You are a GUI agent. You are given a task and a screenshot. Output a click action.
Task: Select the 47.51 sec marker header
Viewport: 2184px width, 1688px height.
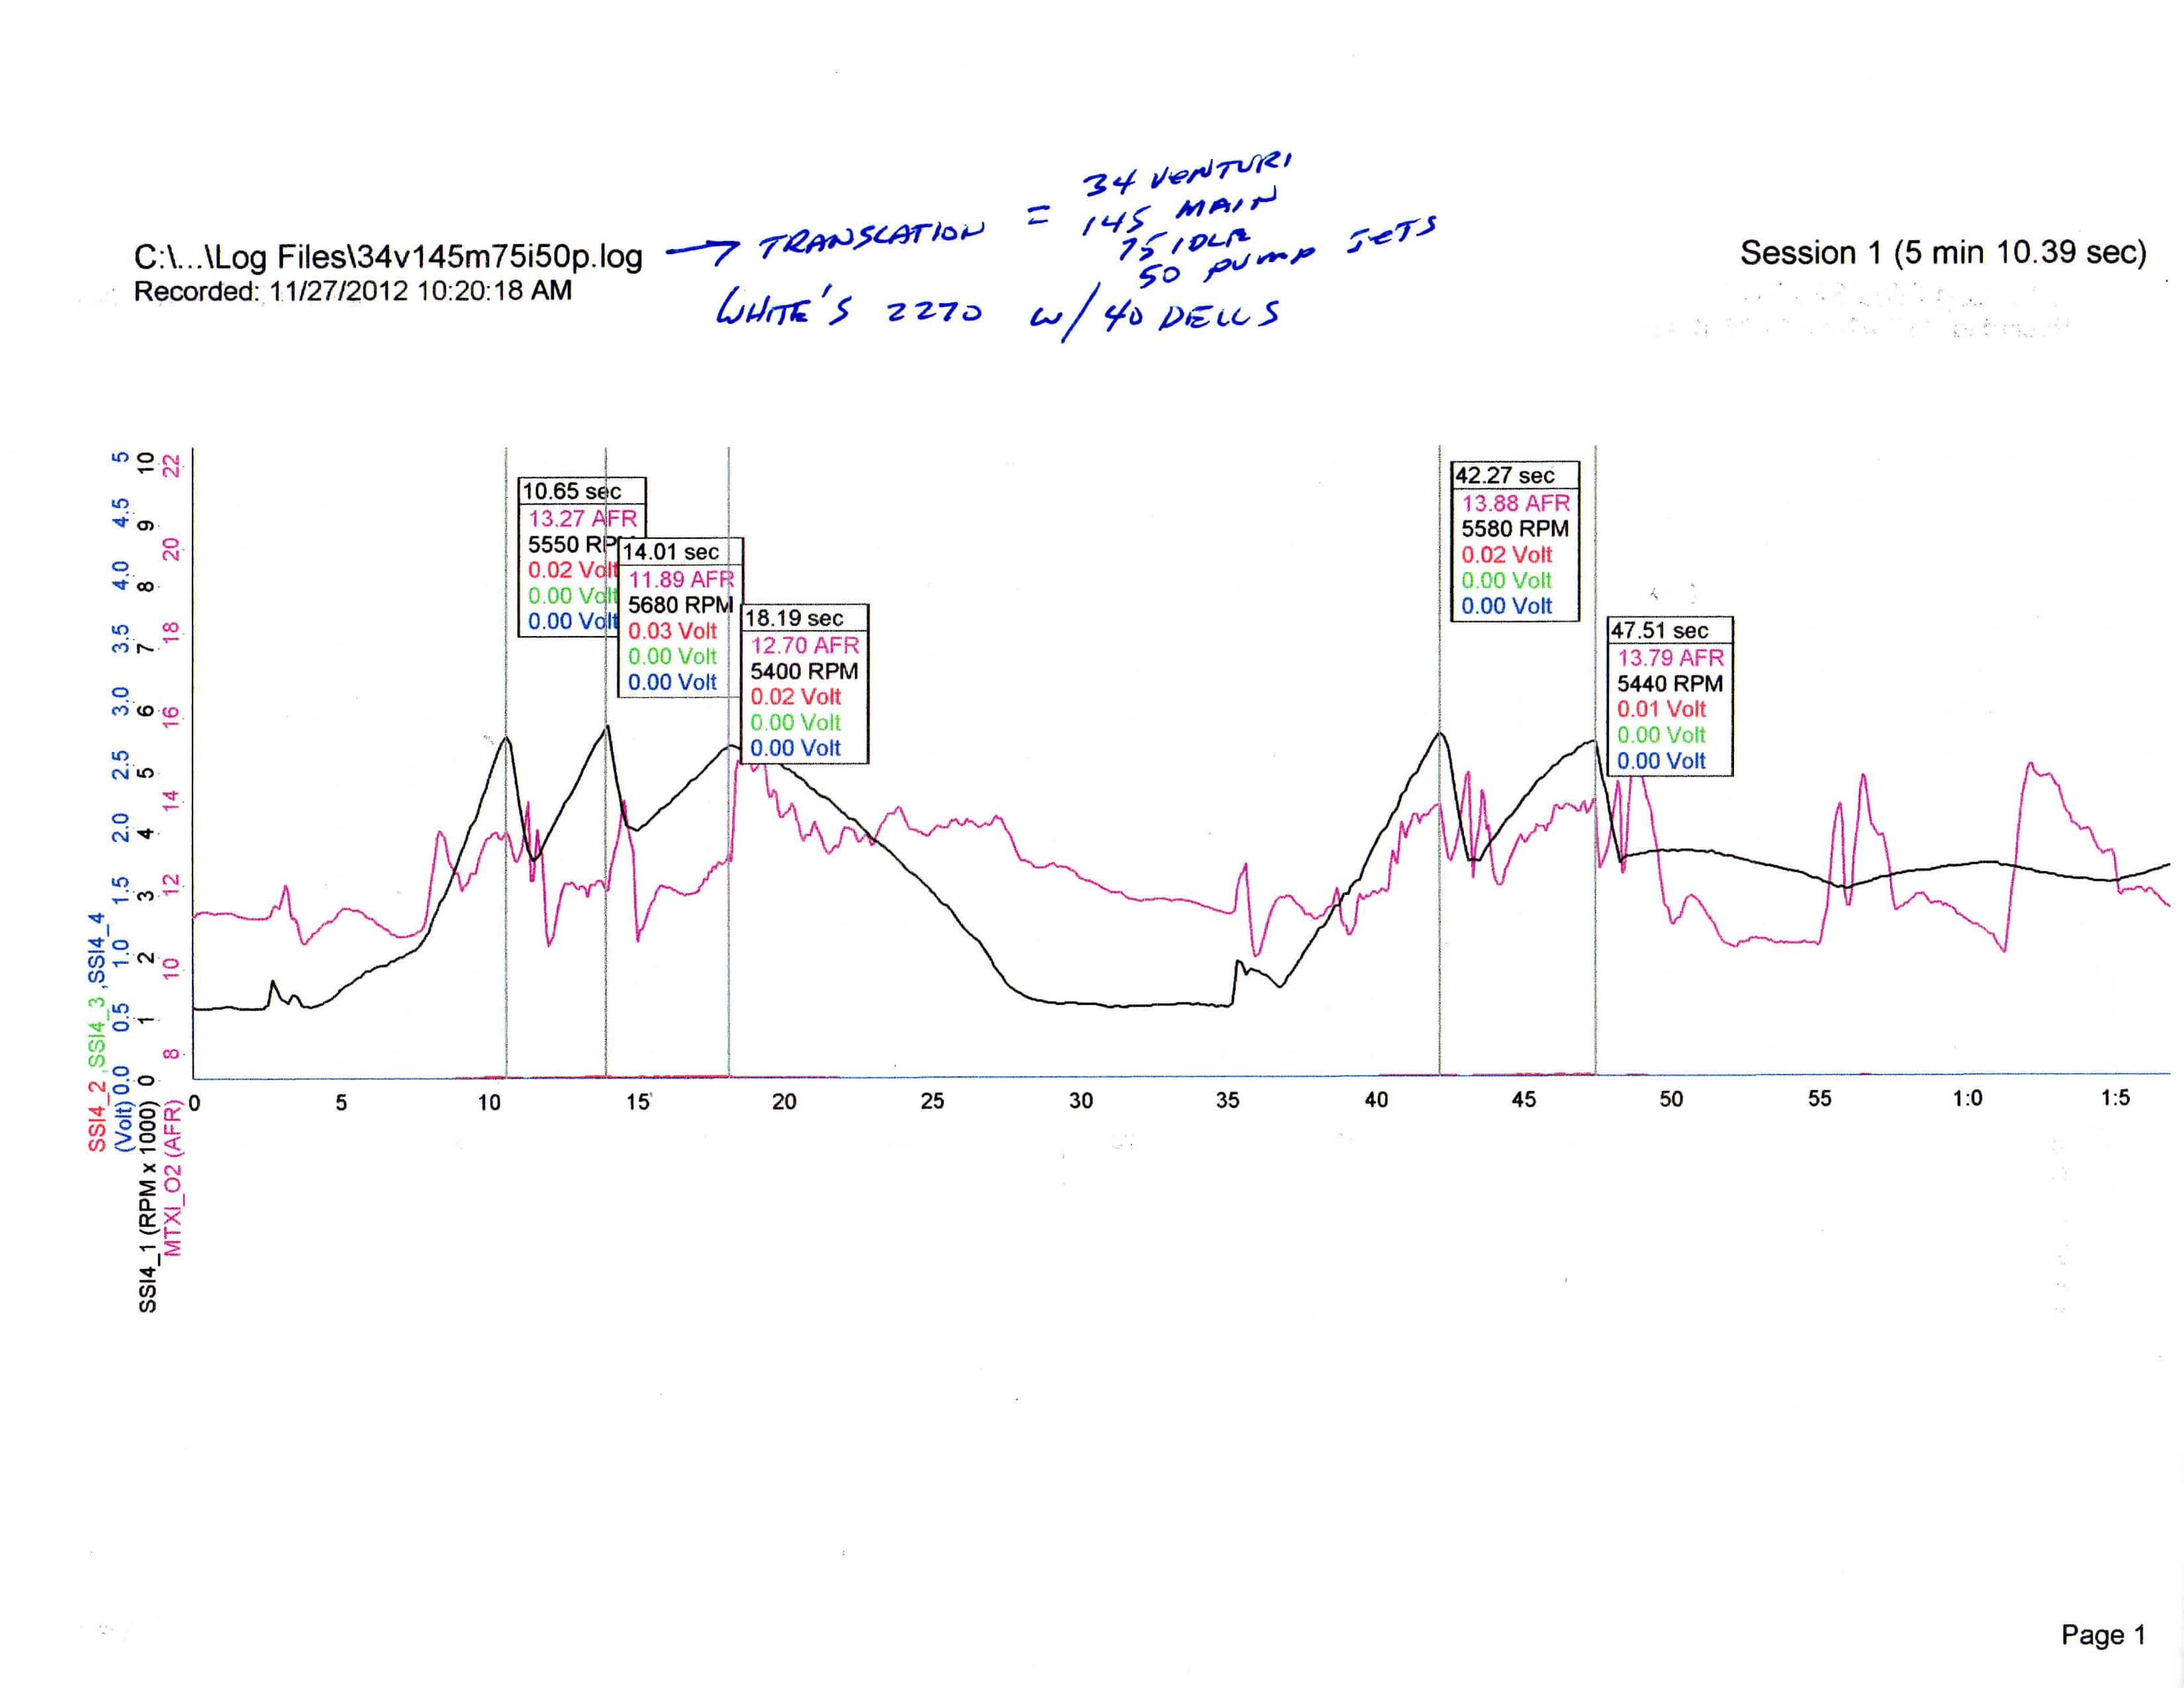(x=1660, y=631)
